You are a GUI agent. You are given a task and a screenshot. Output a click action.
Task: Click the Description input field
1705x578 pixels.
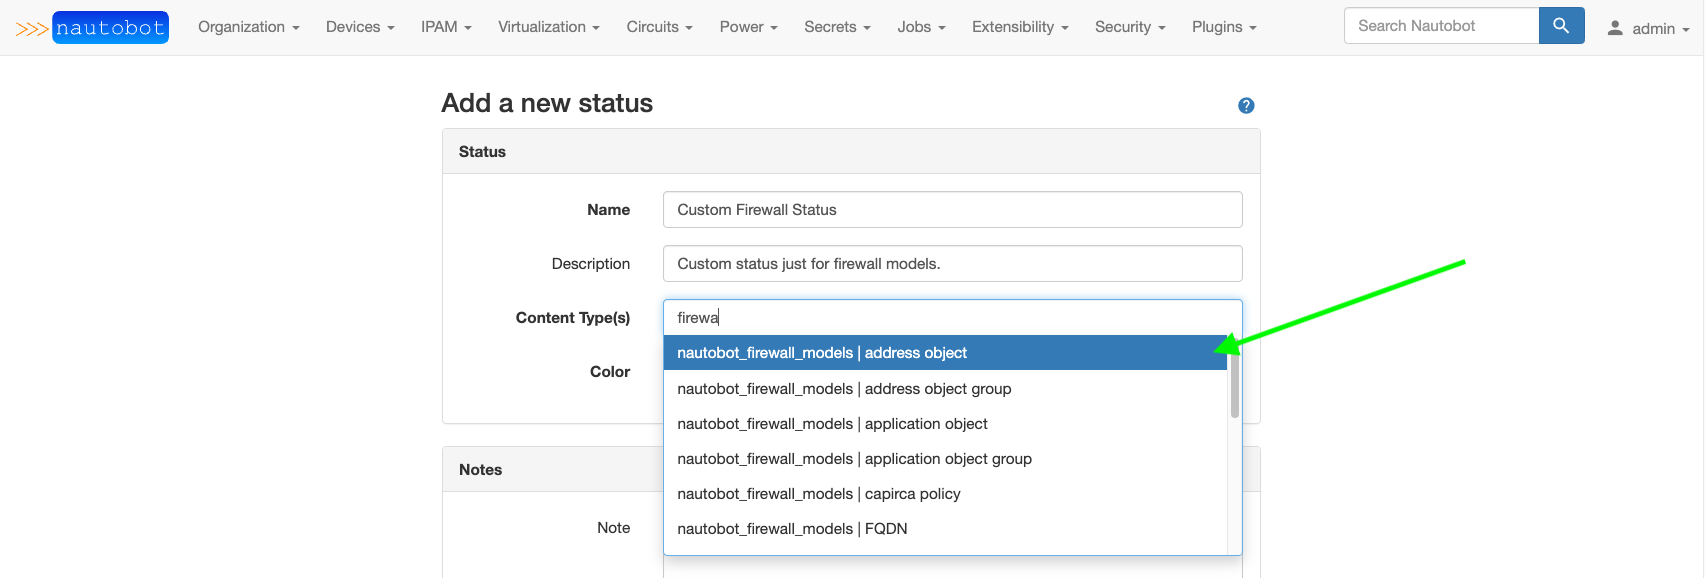pos(952,264)
